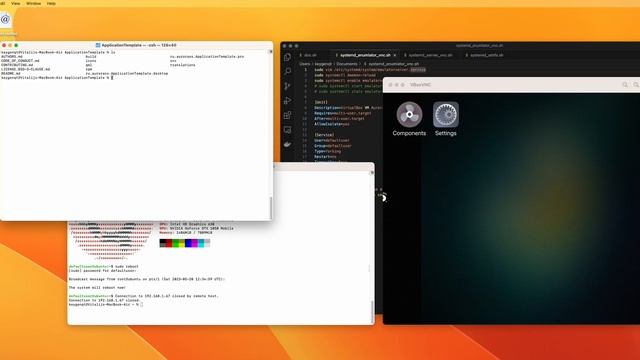This screenshot has height=360, width=640.
Task: Click the cyan swatch in the terminal palette
Action: pos(201,243)
